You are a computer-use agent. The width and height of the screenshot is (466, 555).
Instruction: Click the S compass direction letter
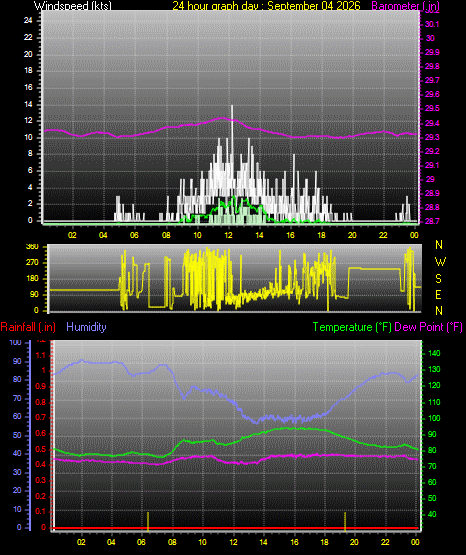click(438, 279)
